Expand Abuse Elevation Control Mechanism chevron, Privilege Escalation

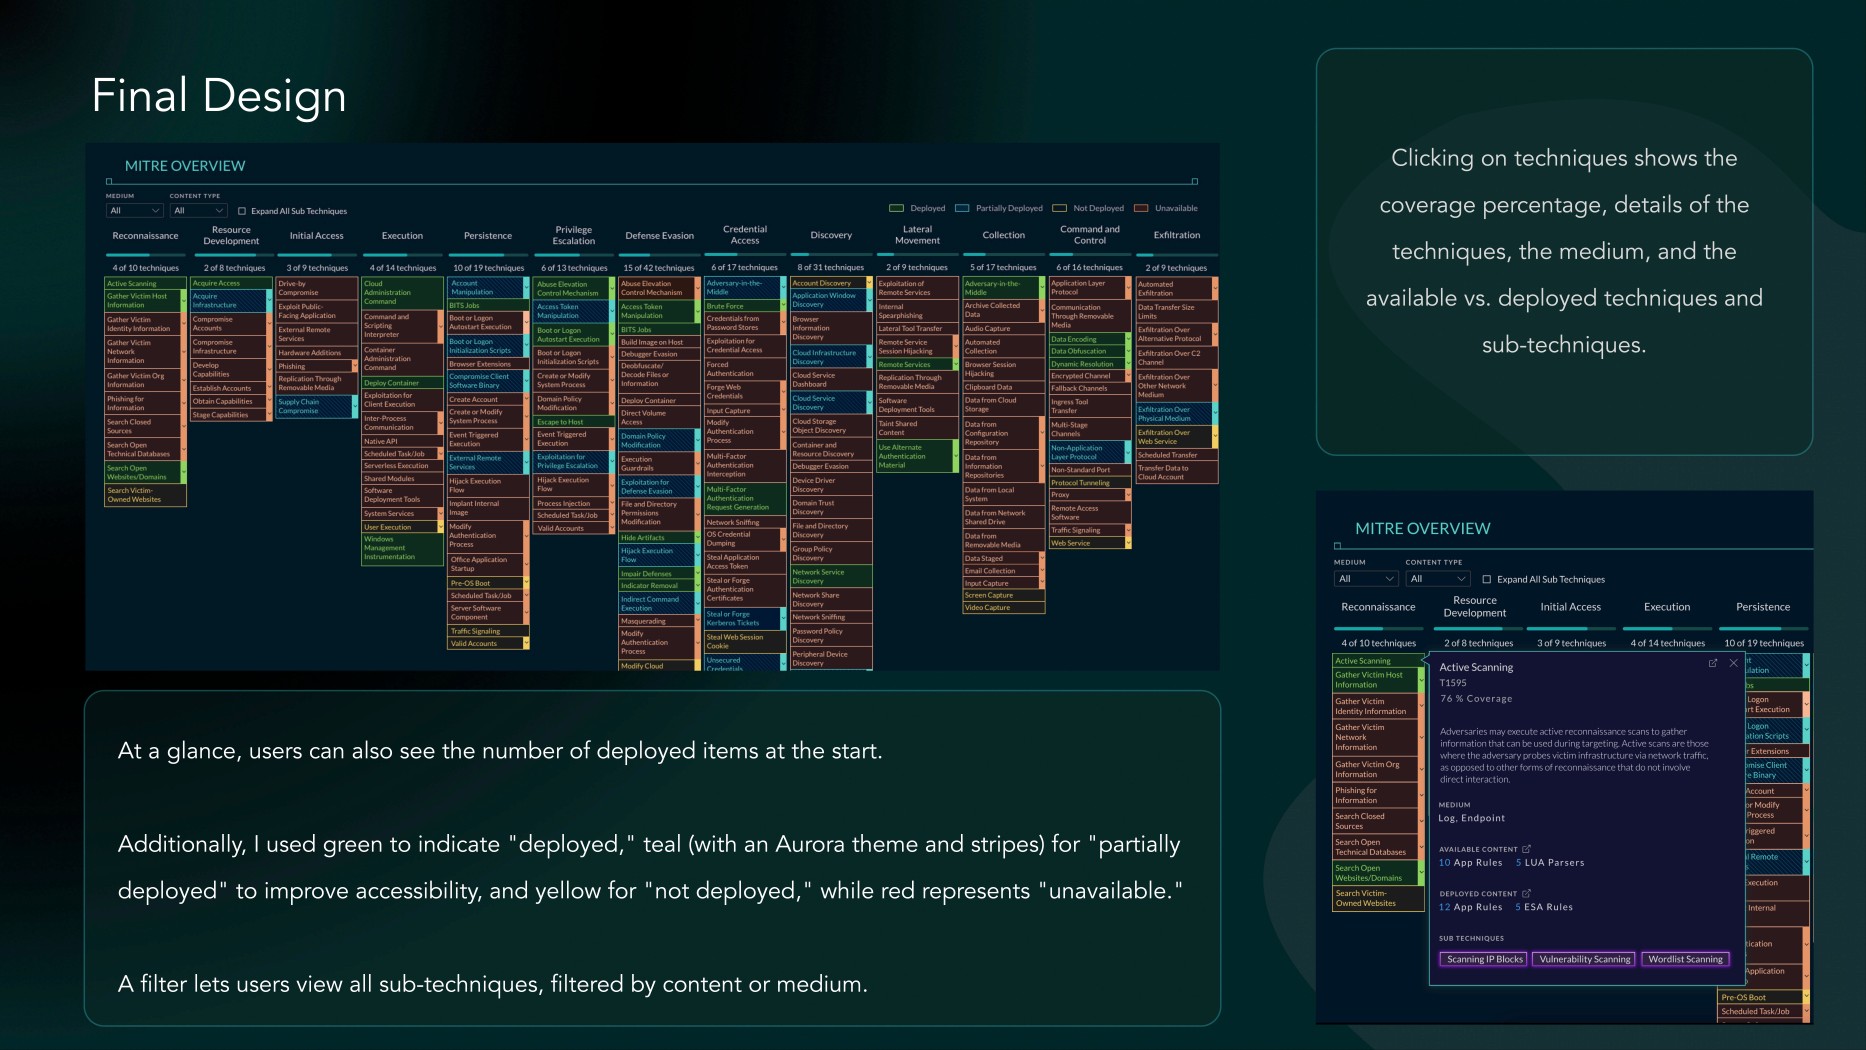point(611,288)
